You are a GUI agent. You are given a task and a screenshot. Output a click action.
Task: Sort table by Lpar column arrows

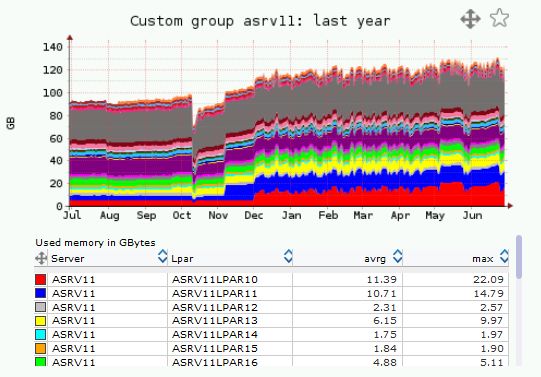[288, 256]
